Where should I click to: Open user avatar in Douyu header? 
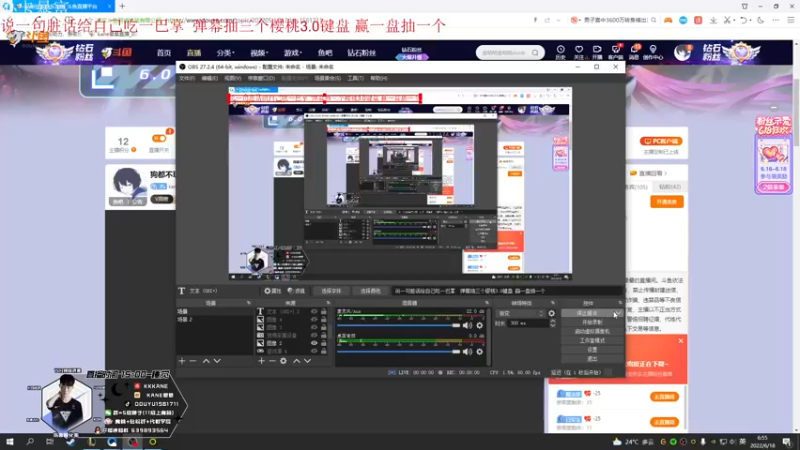[x=682, y=53]
